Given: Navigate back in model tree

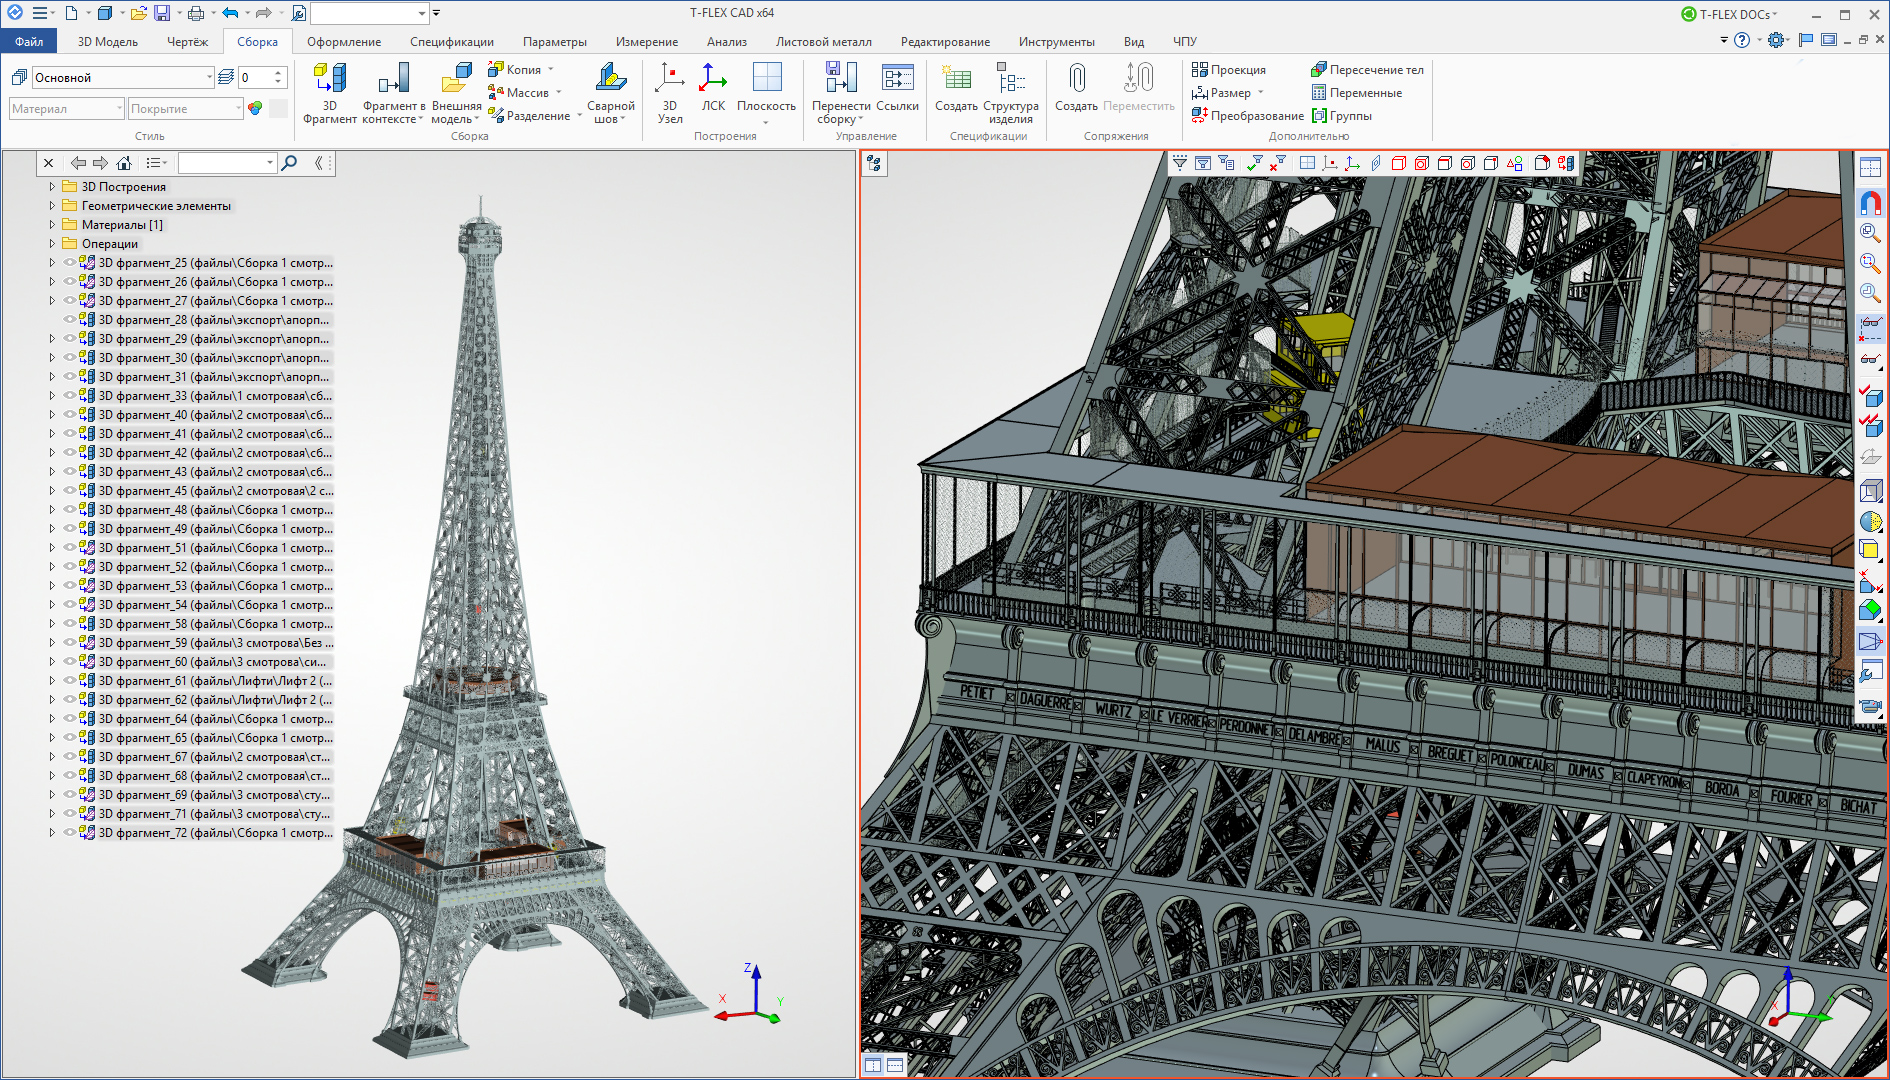Looking at the screenshot, I should pyautogui.click(x=77, y=162).
